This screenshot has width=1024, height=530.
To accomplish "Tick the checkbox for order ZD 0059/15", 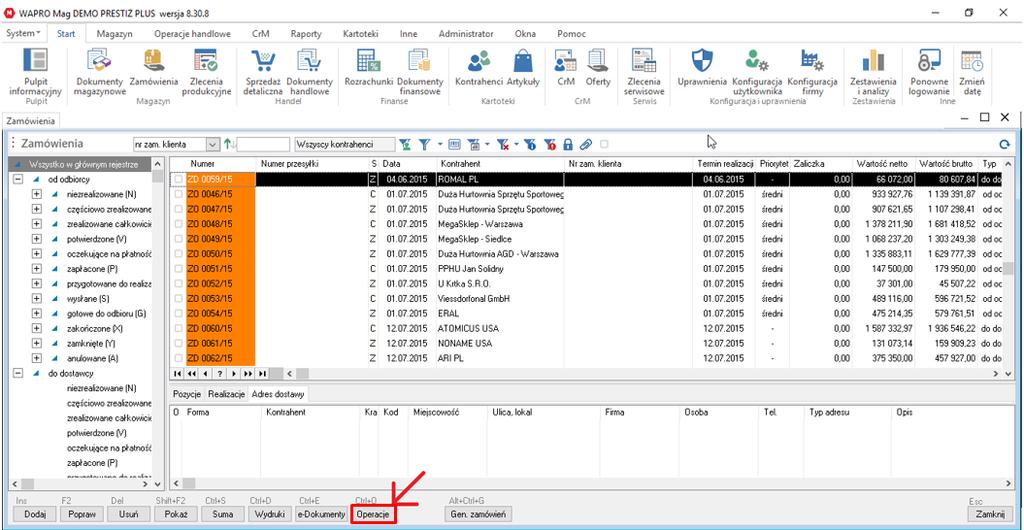I will click(x=179, y=179).
